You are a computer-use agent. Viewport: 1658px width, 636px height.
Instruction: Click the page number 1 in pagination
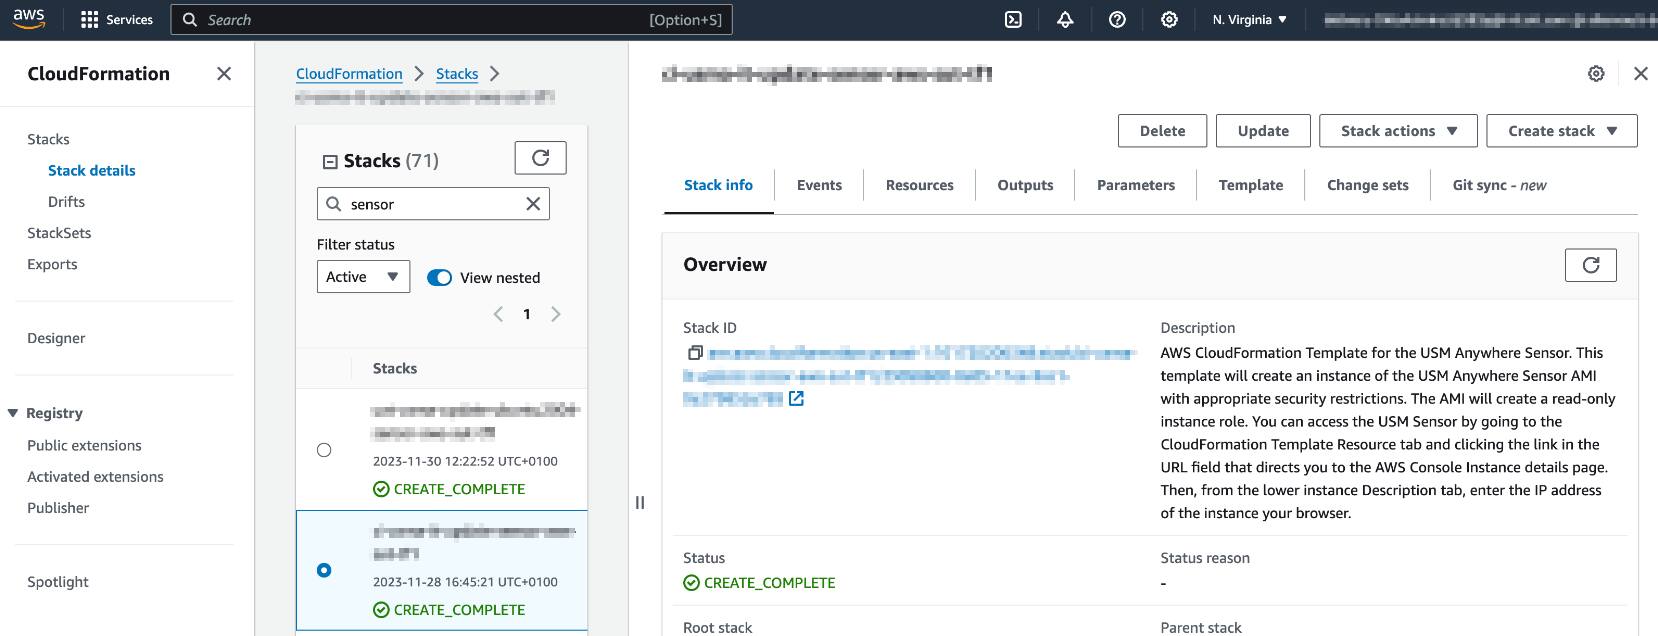527,314
